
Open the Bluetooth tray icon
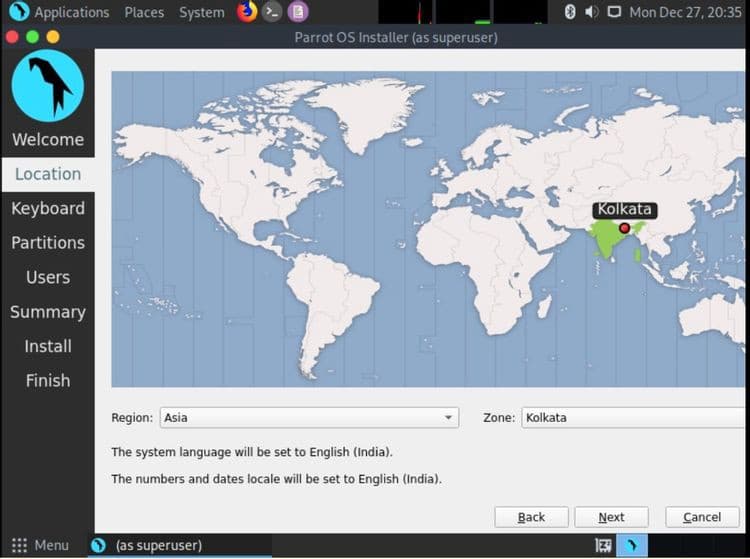click(570, 11)
